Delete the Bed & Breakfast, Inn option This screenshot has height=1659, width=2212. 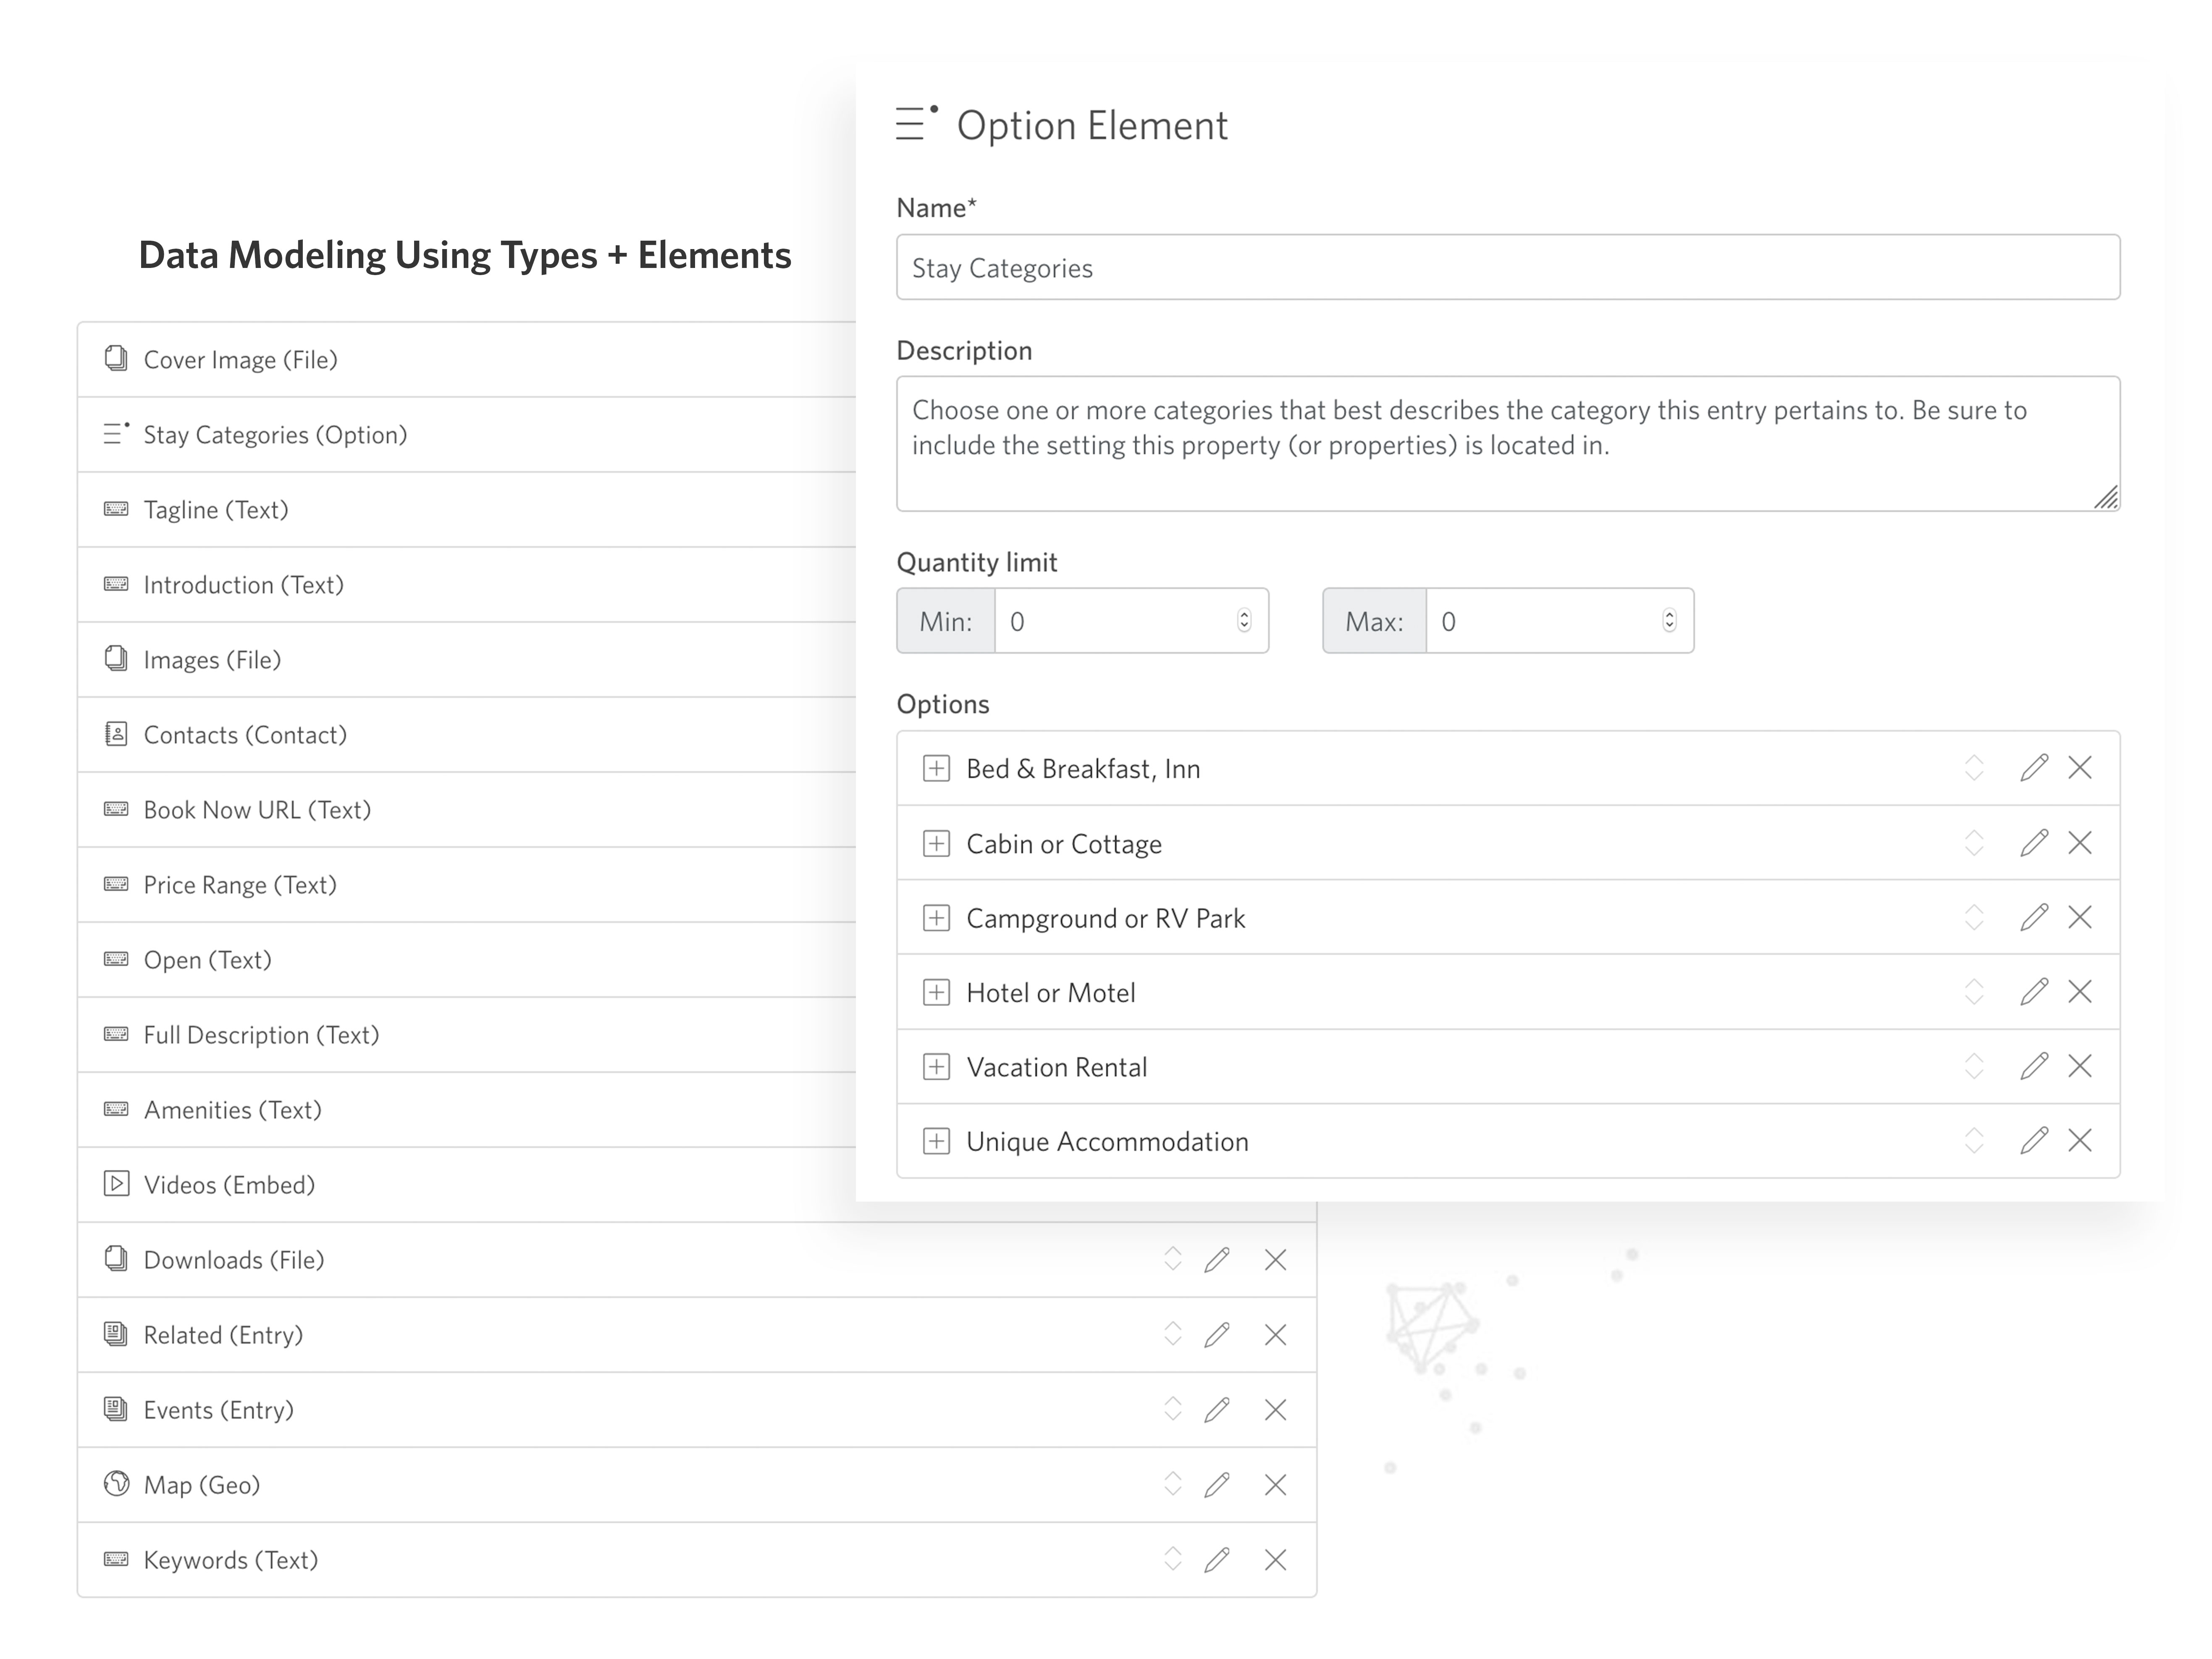pyautogui.click(x=2080, y=768)
